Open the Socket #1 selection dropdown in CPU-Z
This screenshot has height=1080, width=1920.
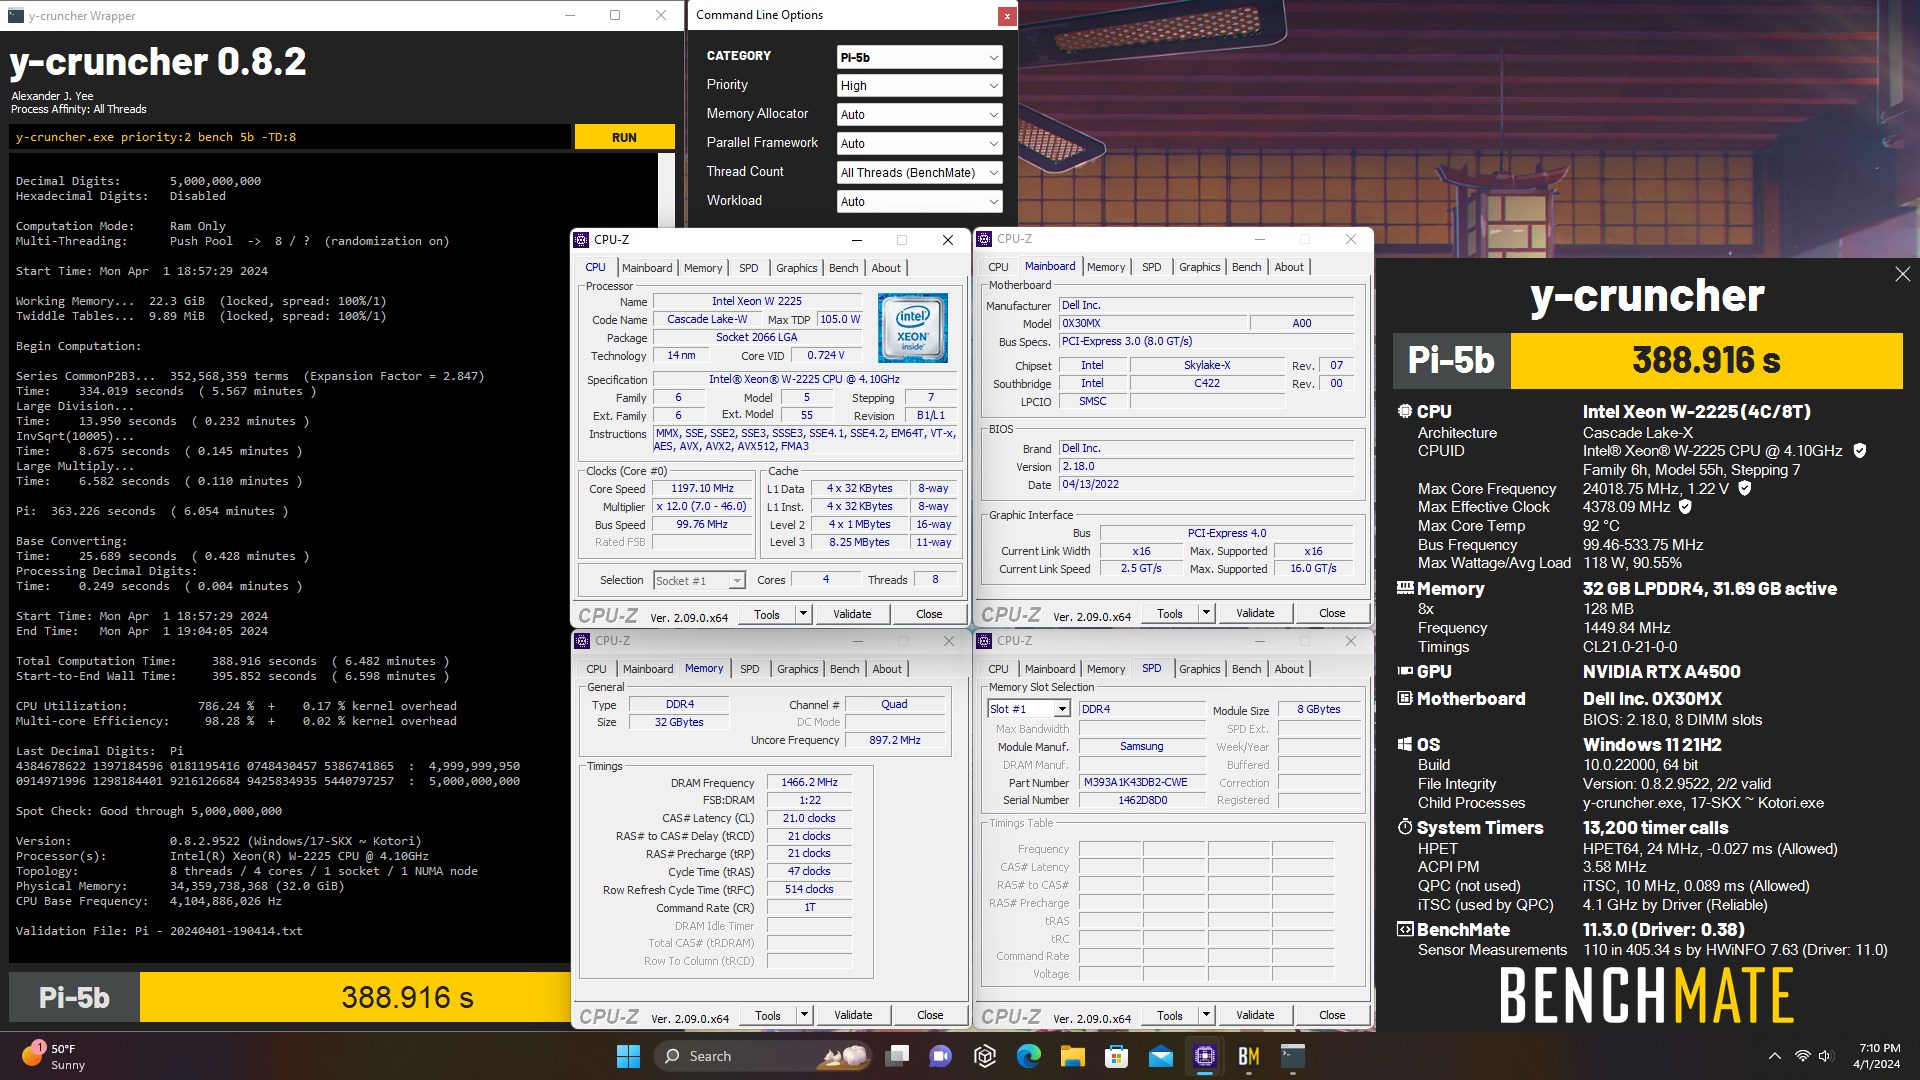coord(699,581)
